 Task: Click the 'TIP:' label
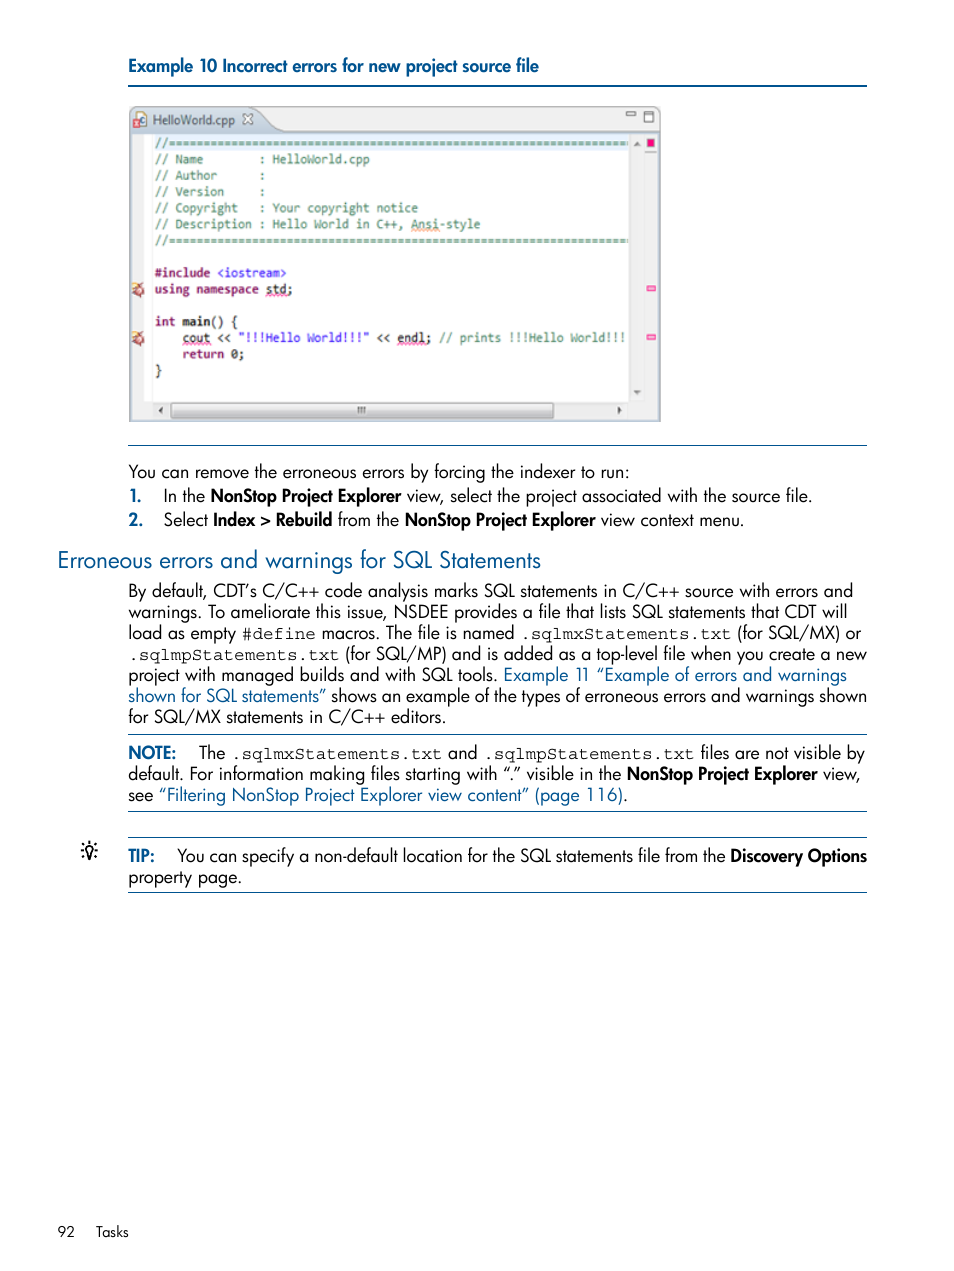click(x=141, y=856)
